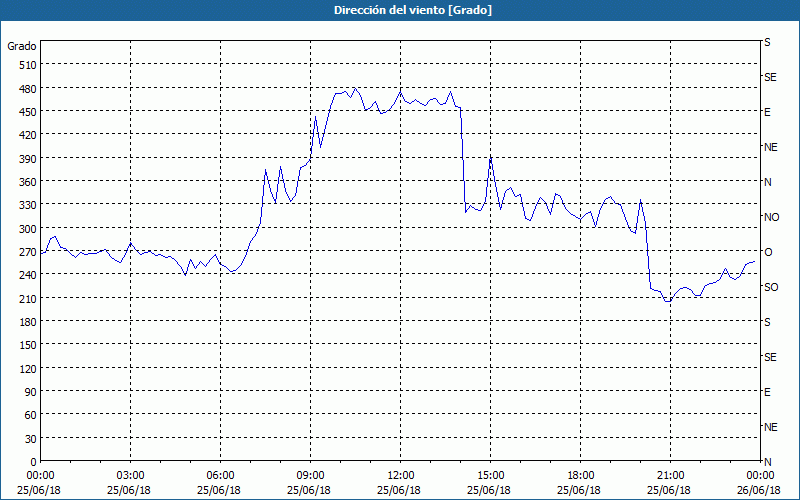Click the 30 degree axis label

pyautogui.click(x=31, y=439)
